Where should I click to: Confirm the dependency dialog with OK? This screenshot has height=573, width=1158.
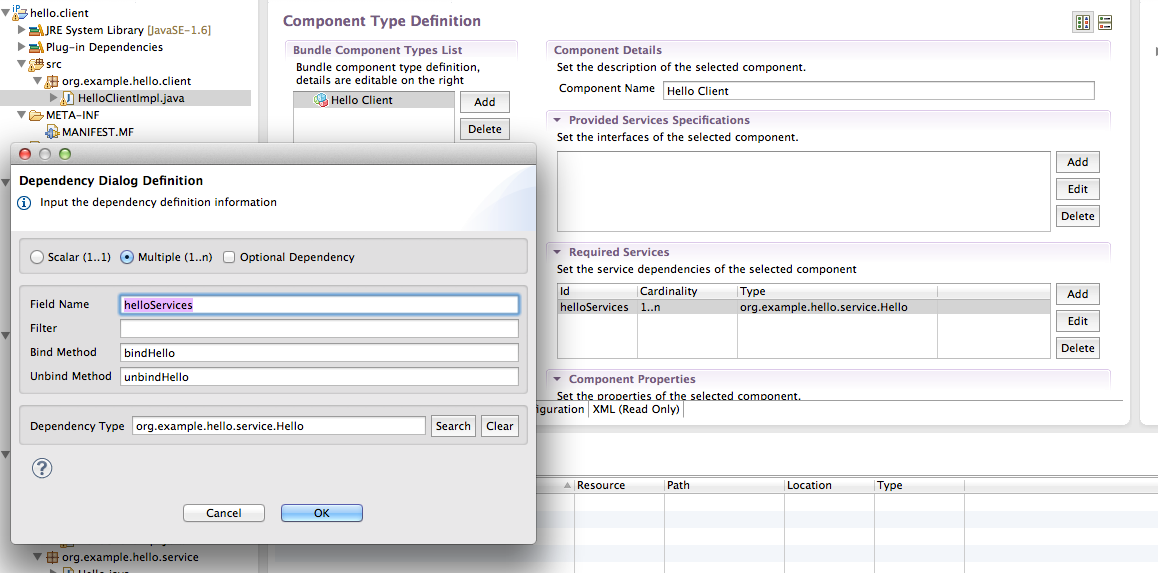[x=322, y=513]
